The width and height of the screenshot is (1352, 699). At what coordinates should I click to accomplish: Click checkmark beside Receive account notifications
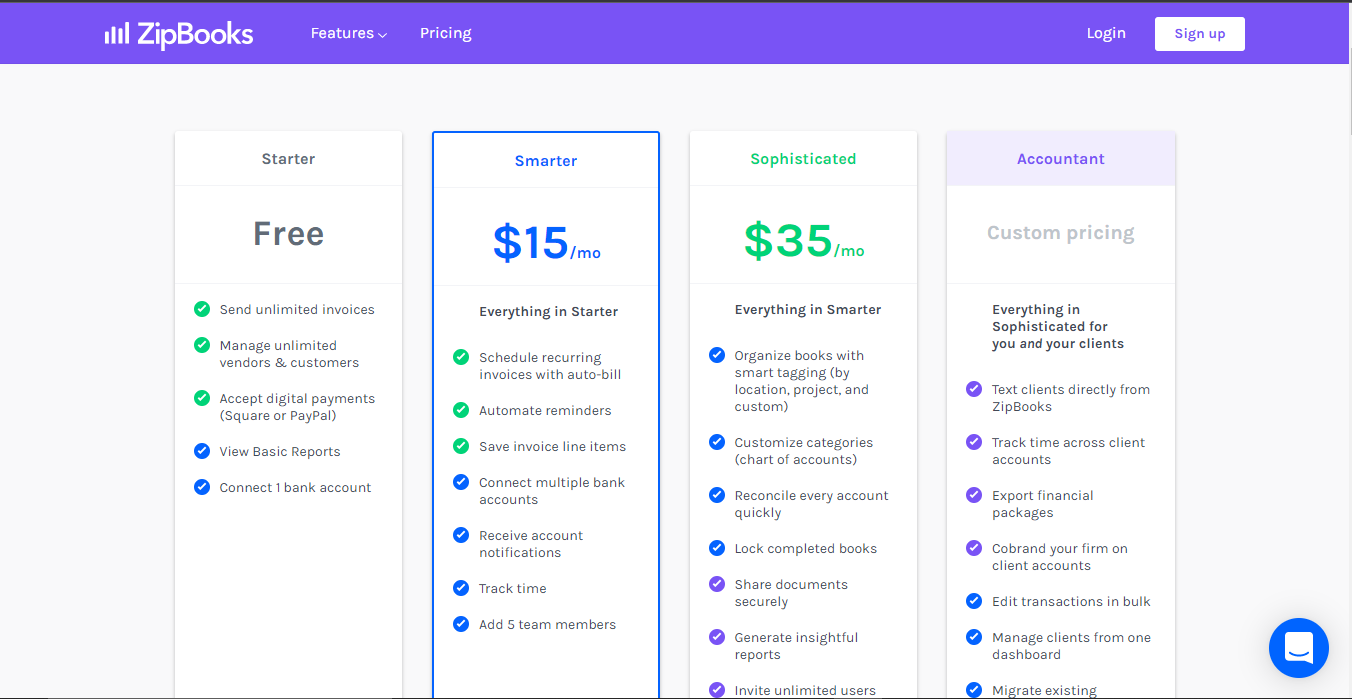point(461,535)
